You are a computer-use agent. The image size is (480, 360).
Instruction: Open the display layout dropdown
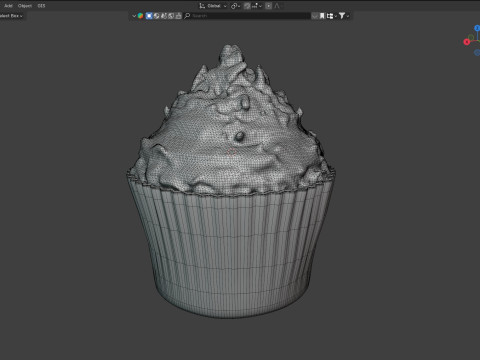[x=331, y=16]
